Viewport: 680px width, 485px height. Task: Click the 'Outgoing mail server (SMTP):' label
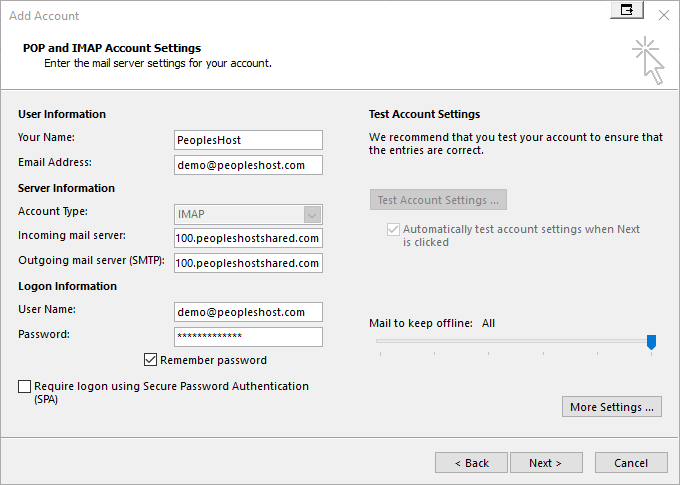point(91,260)
